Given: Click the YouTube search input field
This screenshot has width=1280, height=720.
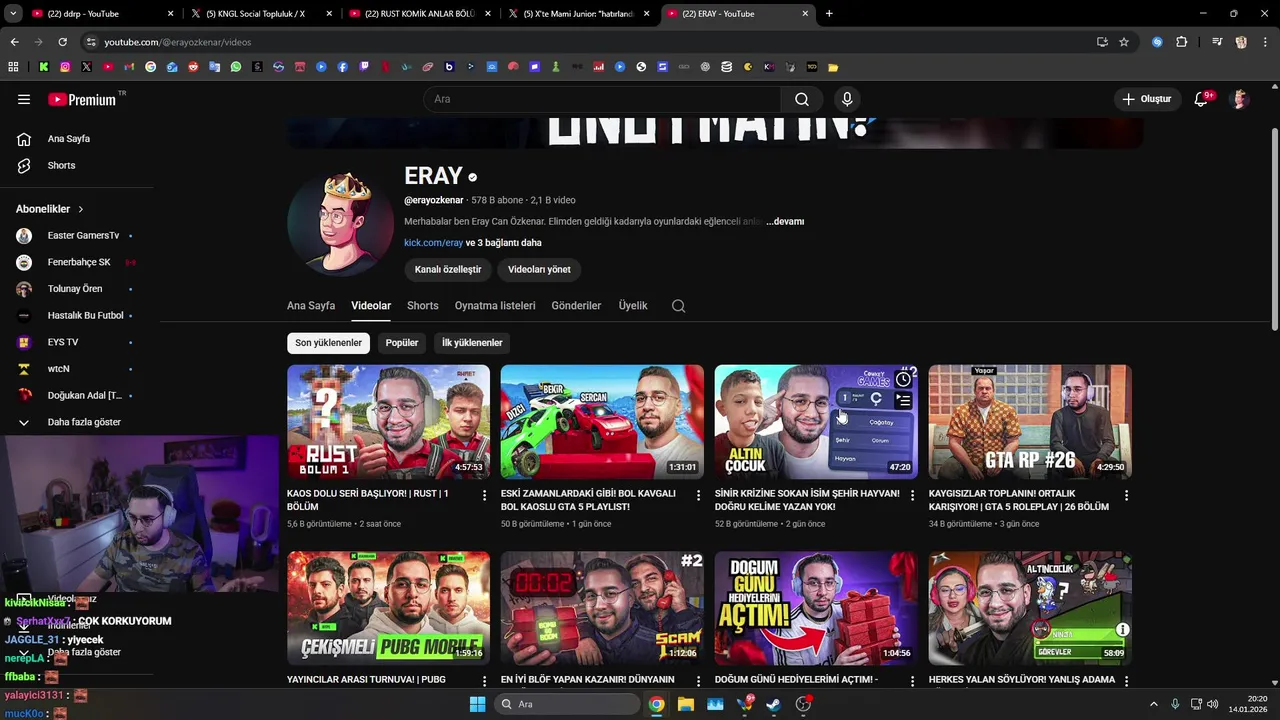Looking at the screenshot, I should click(x=602, y=99).
